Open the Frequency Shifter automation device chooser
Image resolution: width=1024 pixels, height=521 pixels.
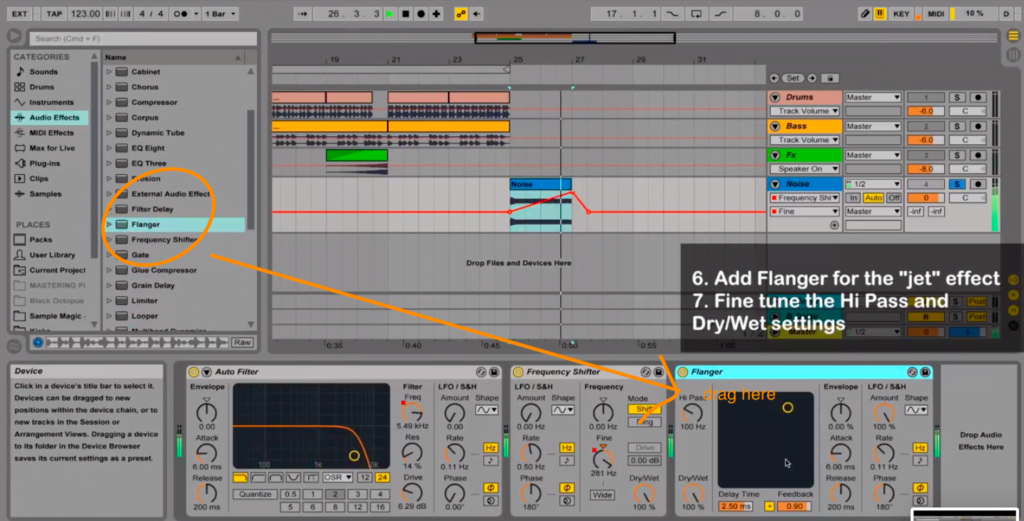pyautogui.click(x=804, y=198)
